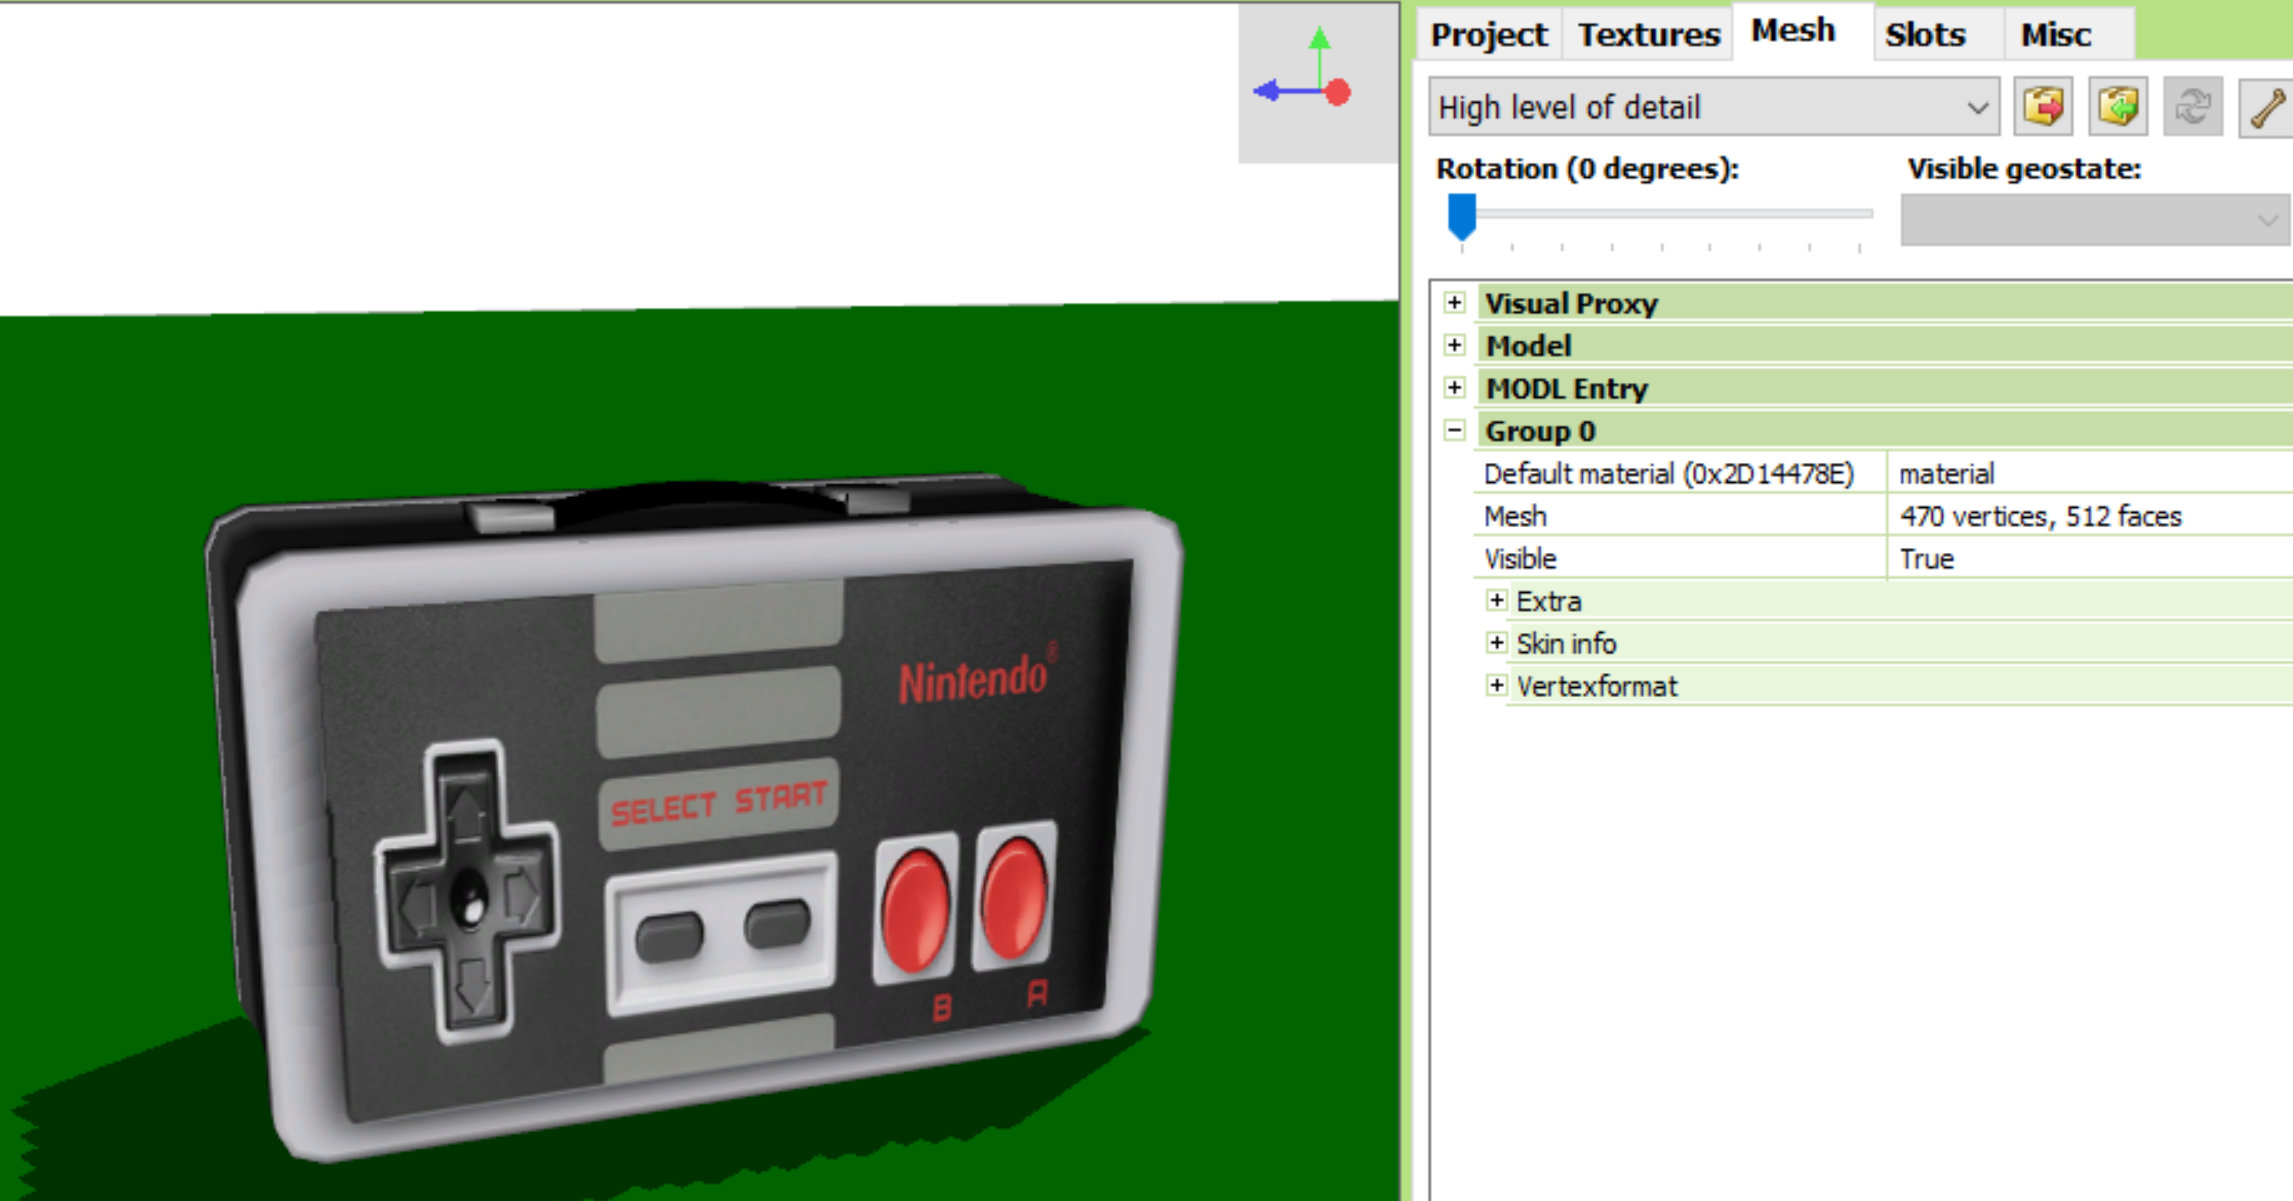Click the grayed refresh mesh icon
This screenshot has width=2293, height=1201.
[2193, 106]
